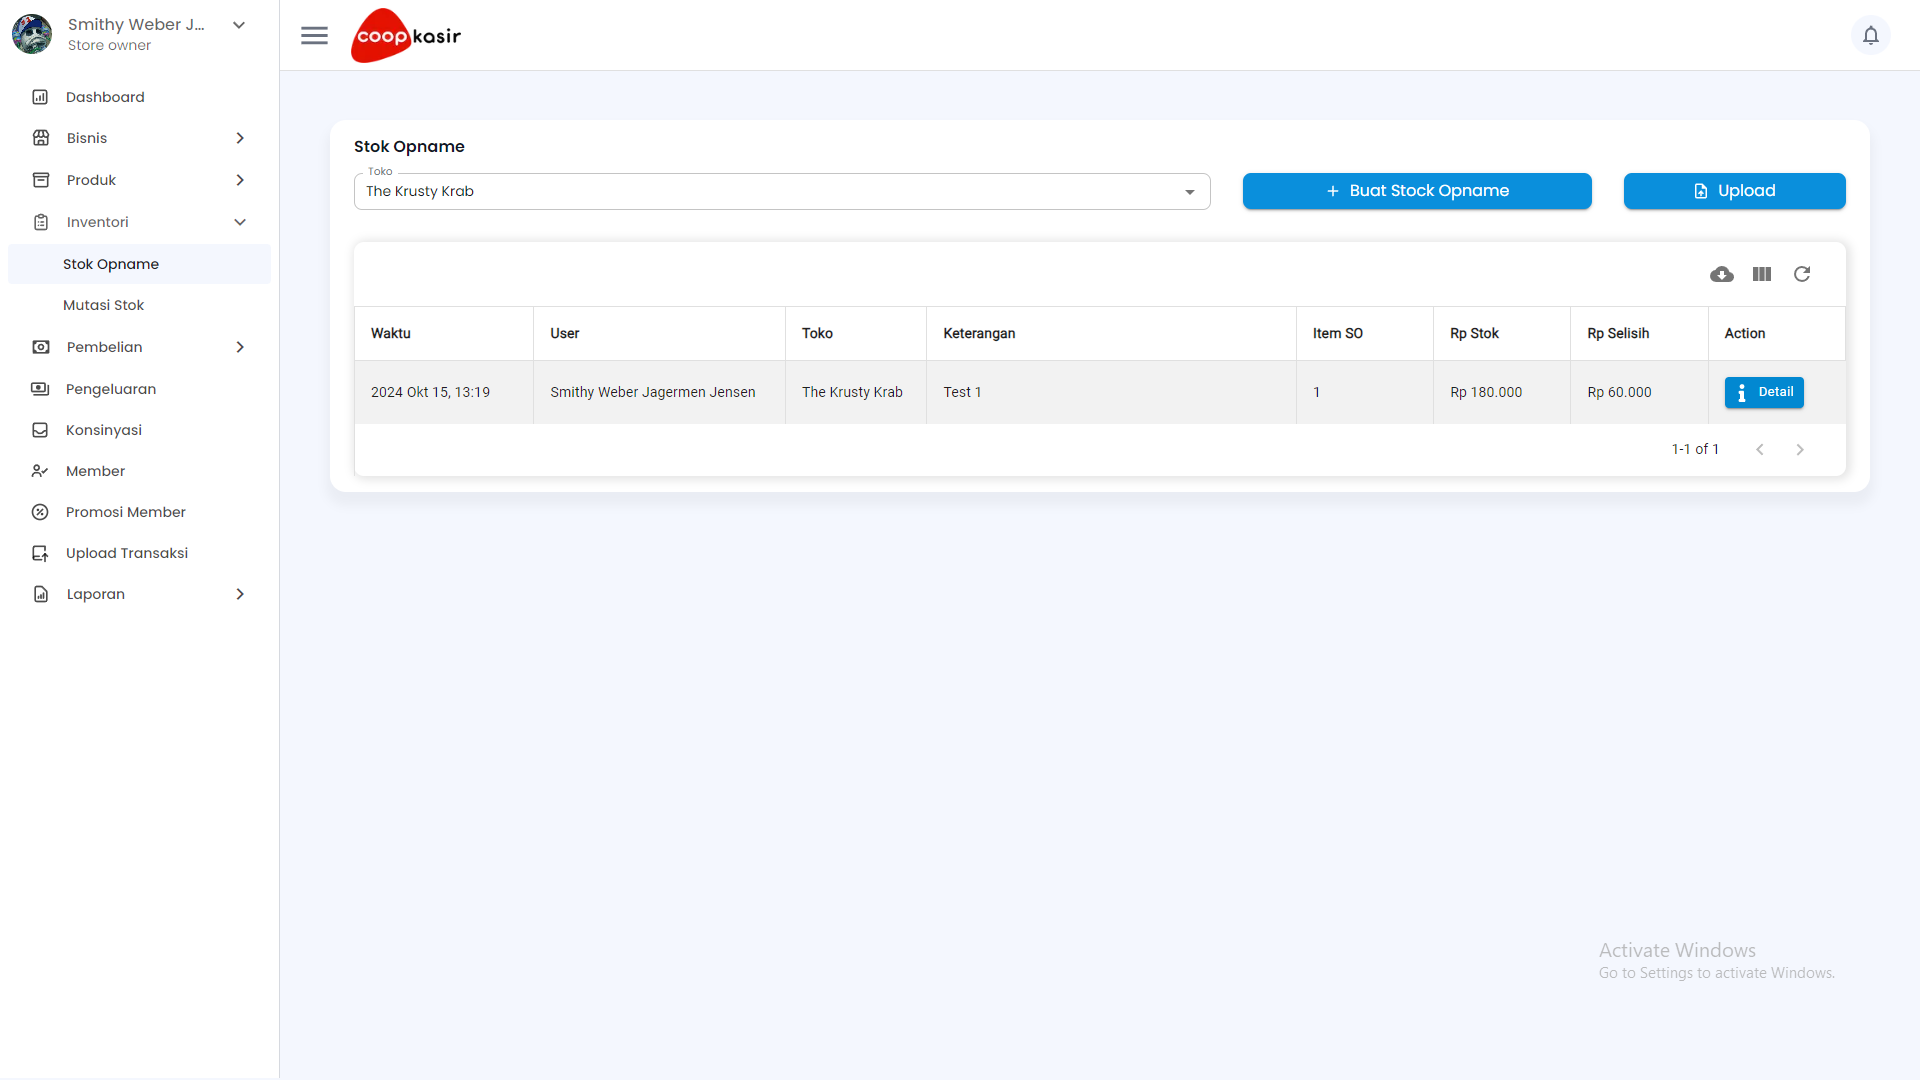The height and width of the screenshot is (1080, 1920).
Task: Click the hamburger menu icon
Action: (314, 35)
